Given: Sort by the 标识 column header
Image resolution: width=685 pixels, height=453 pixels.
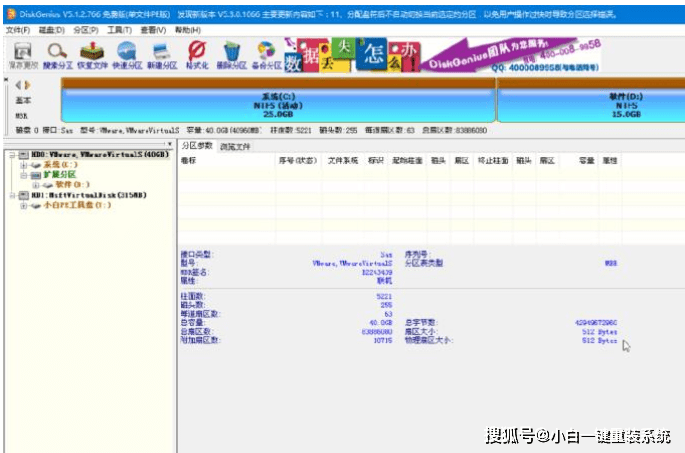Looking at the screenshot, I should pos(376,161).
